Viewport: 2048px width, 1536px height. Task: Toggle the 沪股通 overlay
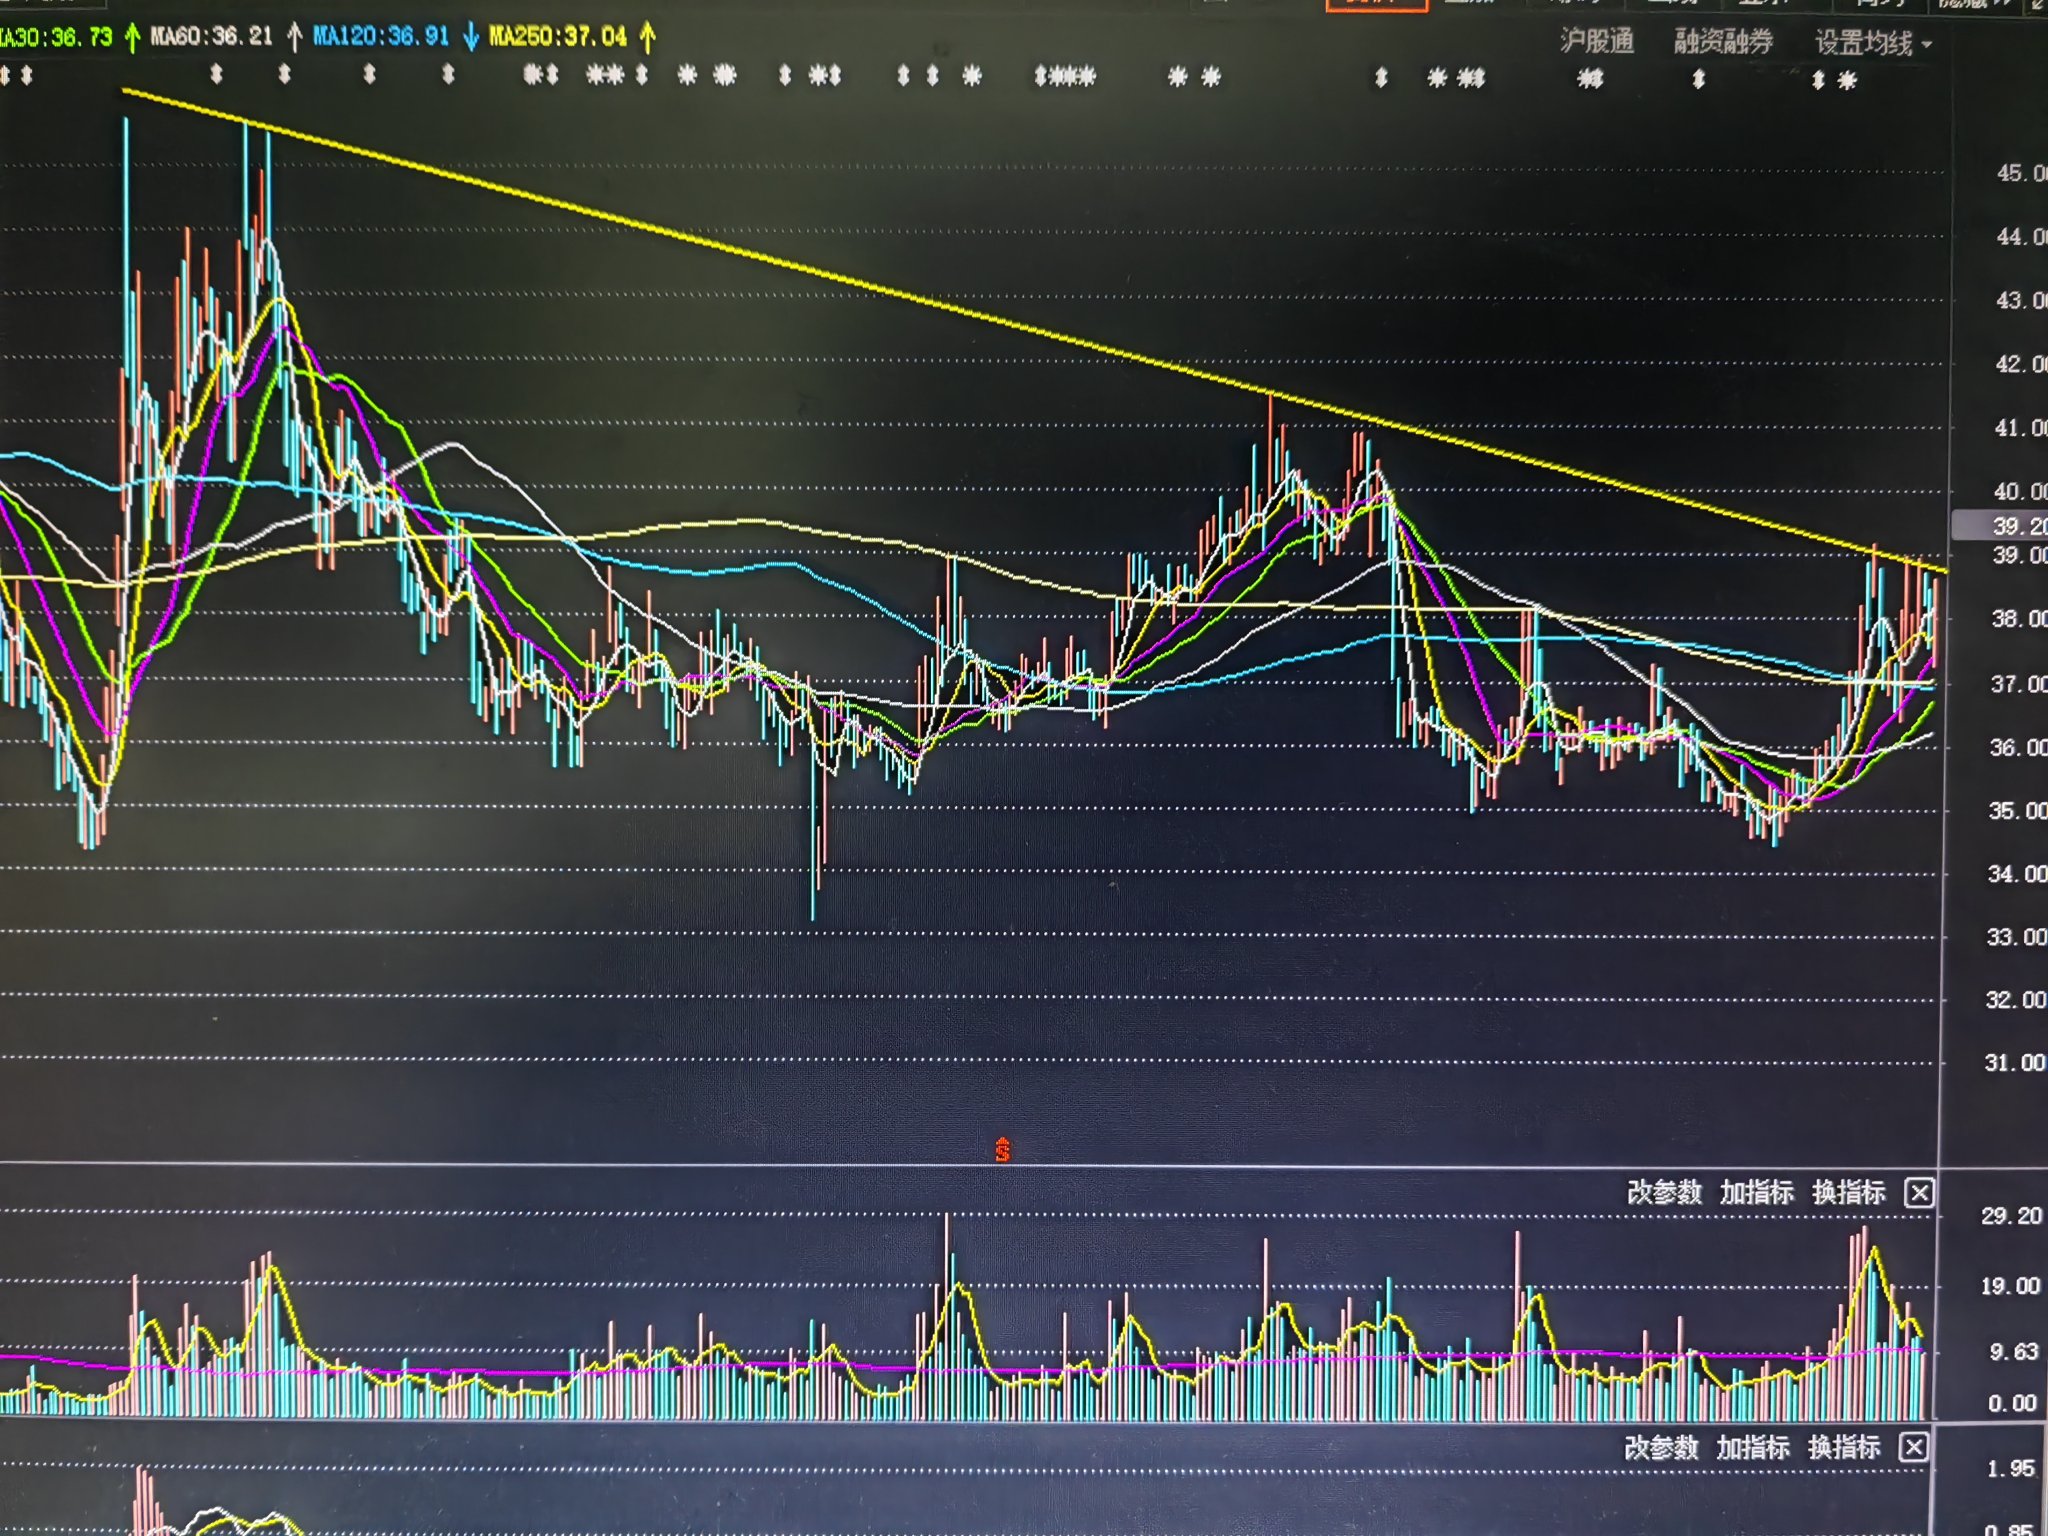click(x=1597, y=42)
